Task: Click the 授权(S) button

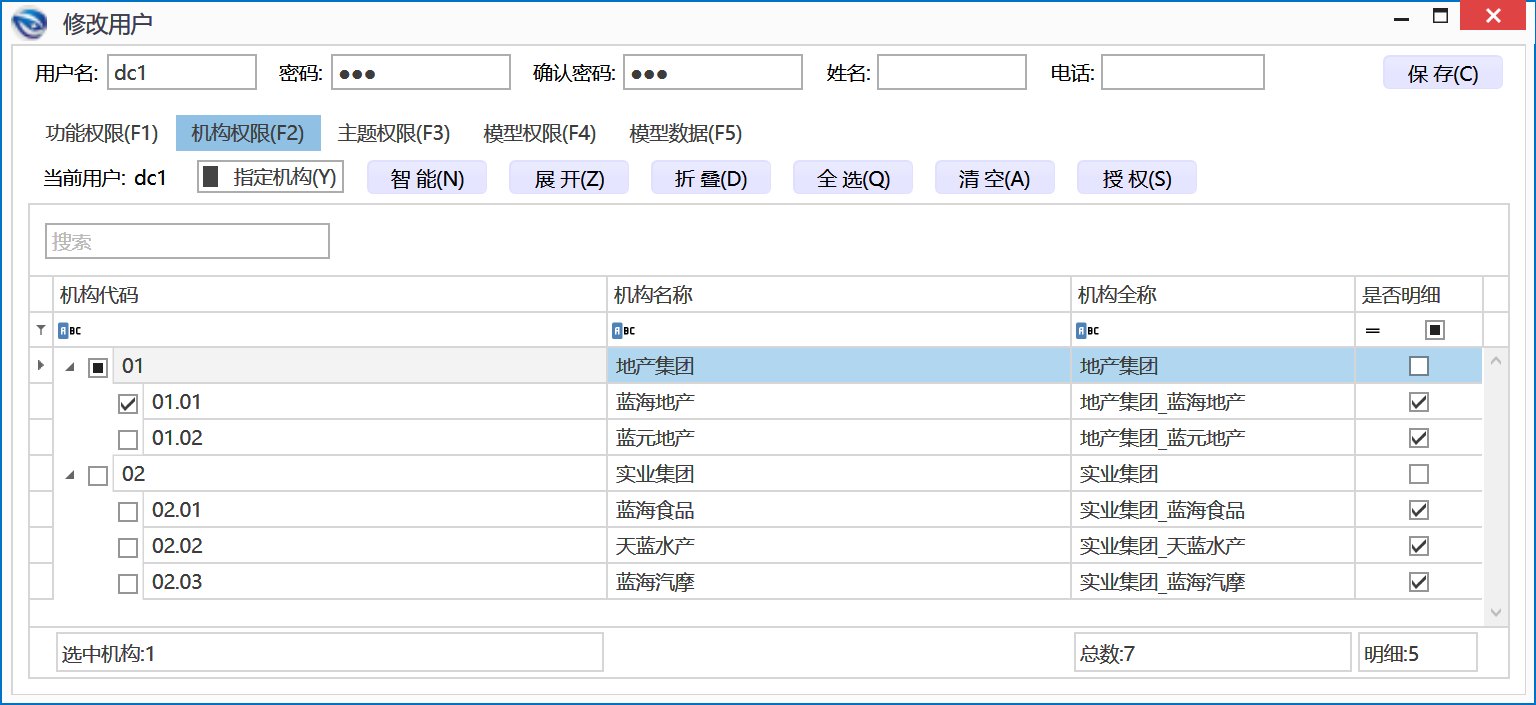Action: point(1137,179)
